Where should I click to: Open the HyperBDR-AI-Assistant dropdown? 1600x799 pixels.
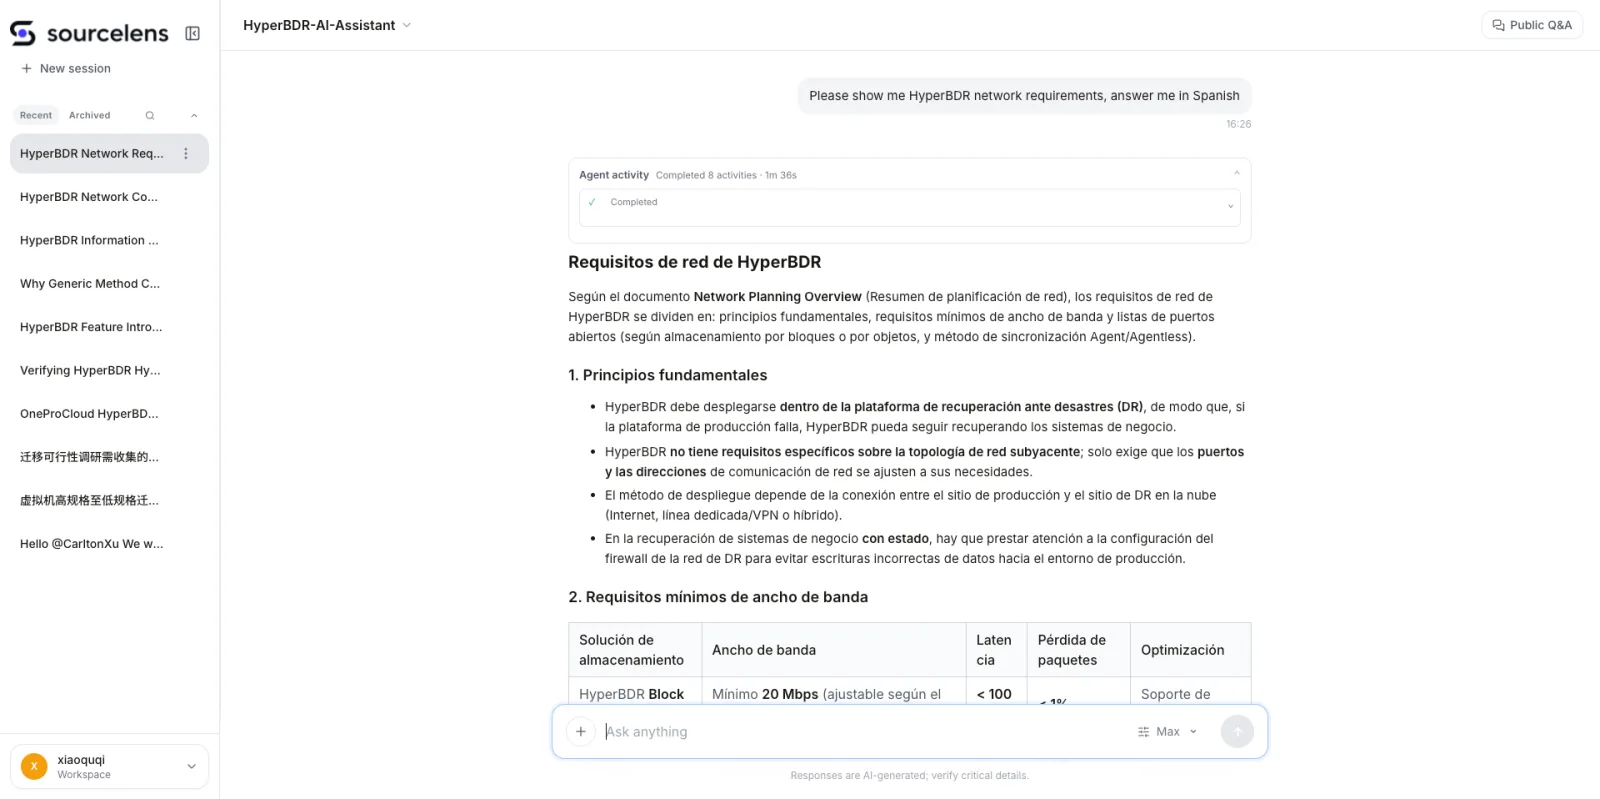coord(327,25)
